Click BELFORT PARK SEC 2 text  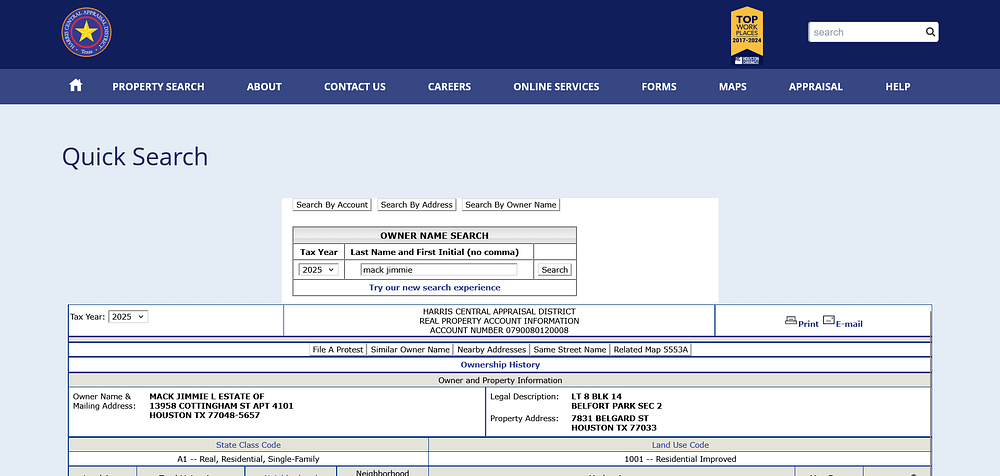click(x=617, y=406)
